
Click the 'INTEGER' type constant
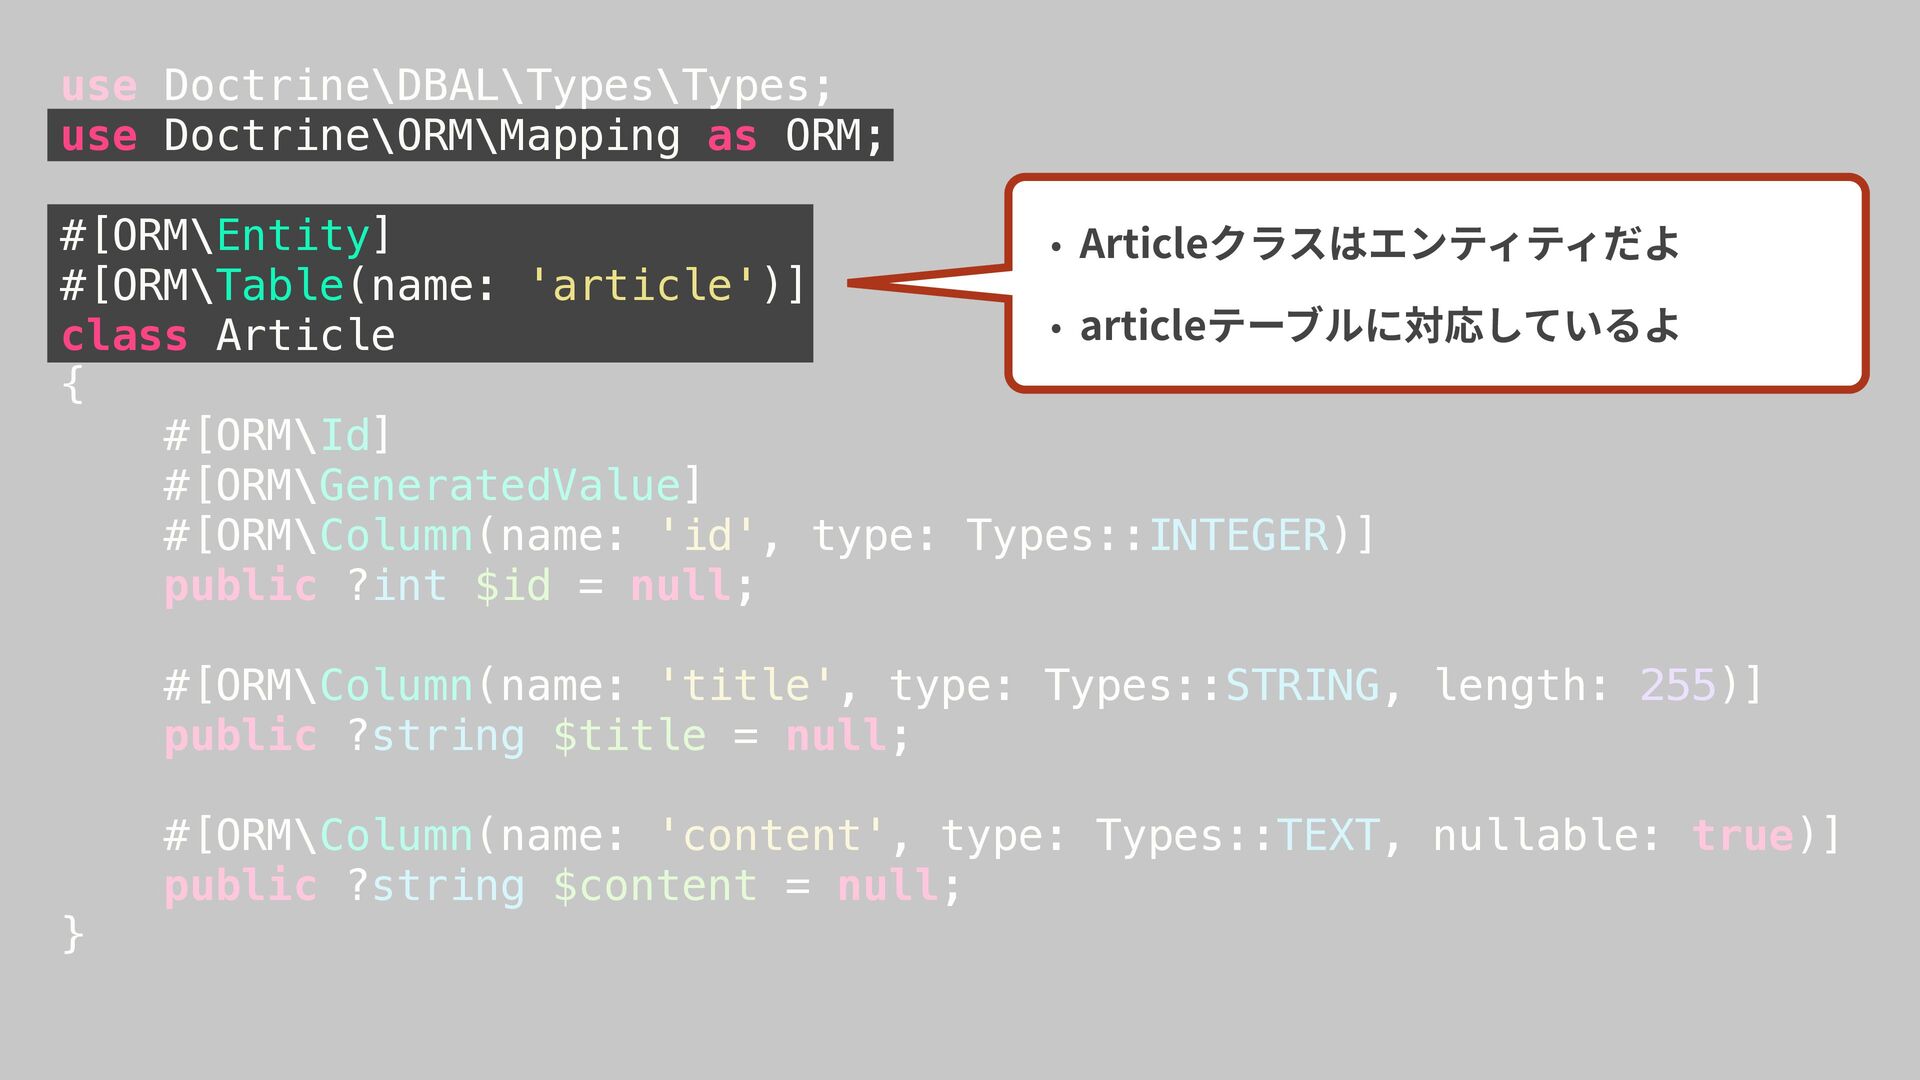[1238, 536]
